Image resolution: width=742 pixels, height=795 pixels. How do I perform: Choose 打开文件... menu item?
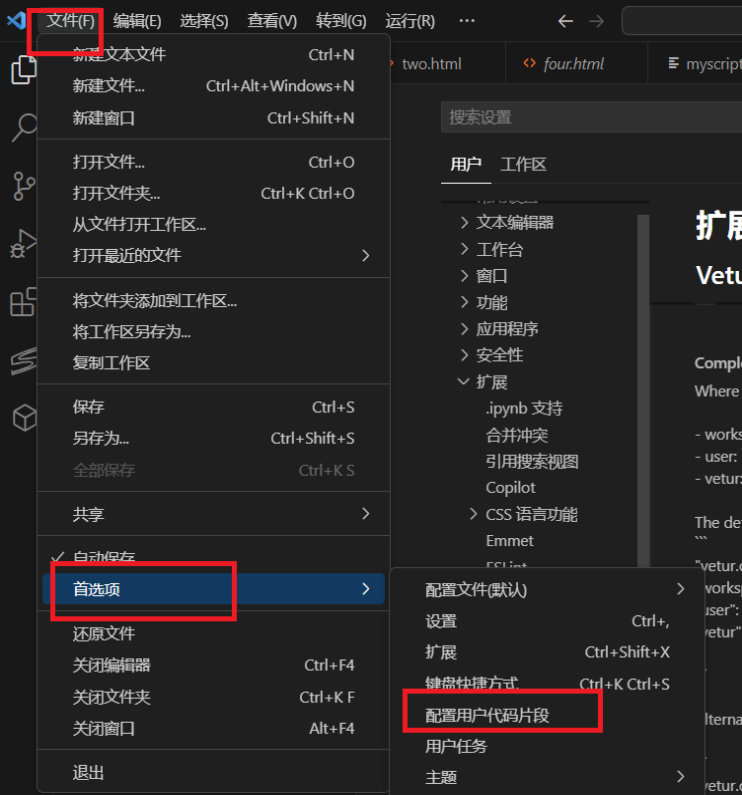[x=214, y=162]
